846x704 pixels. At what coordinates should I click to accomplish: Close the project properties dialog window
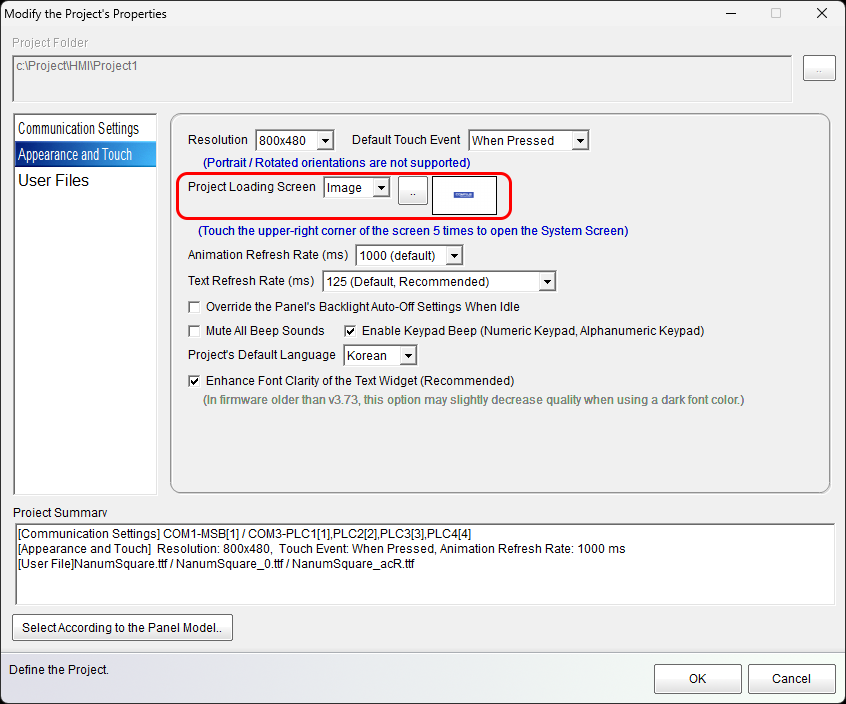(821, 14)
